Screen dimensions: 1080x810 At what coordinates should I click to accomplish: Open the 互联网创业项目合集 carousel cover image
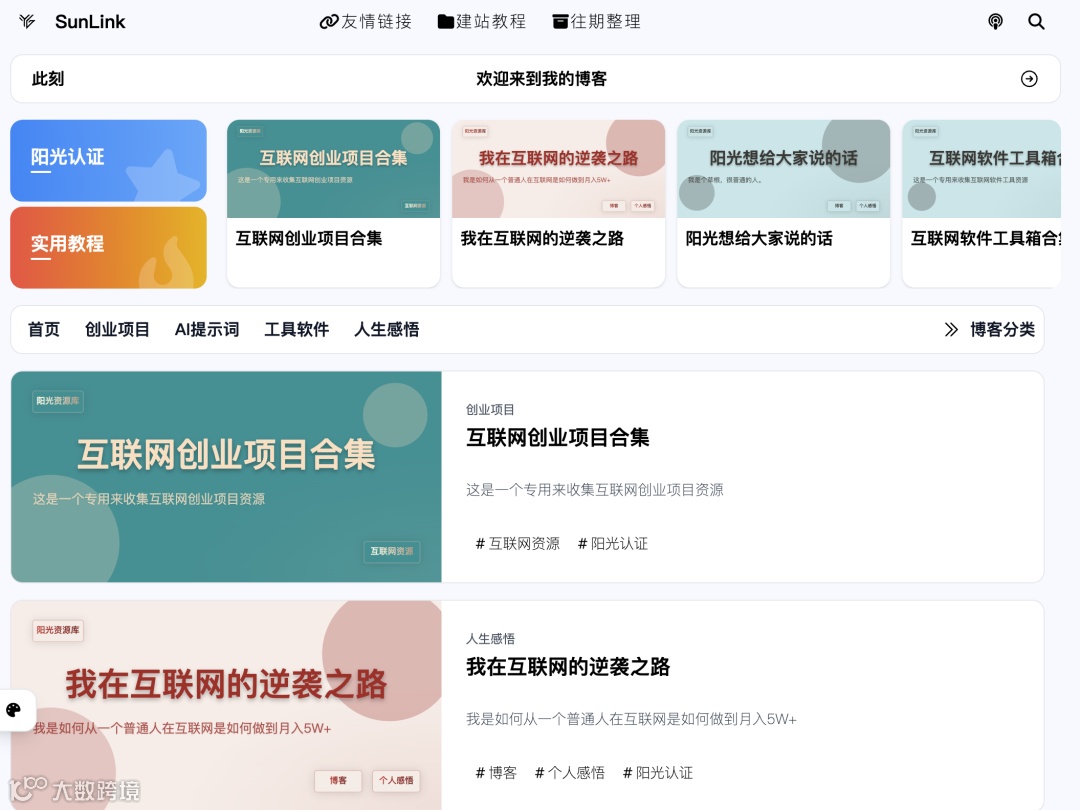(333, 169)
